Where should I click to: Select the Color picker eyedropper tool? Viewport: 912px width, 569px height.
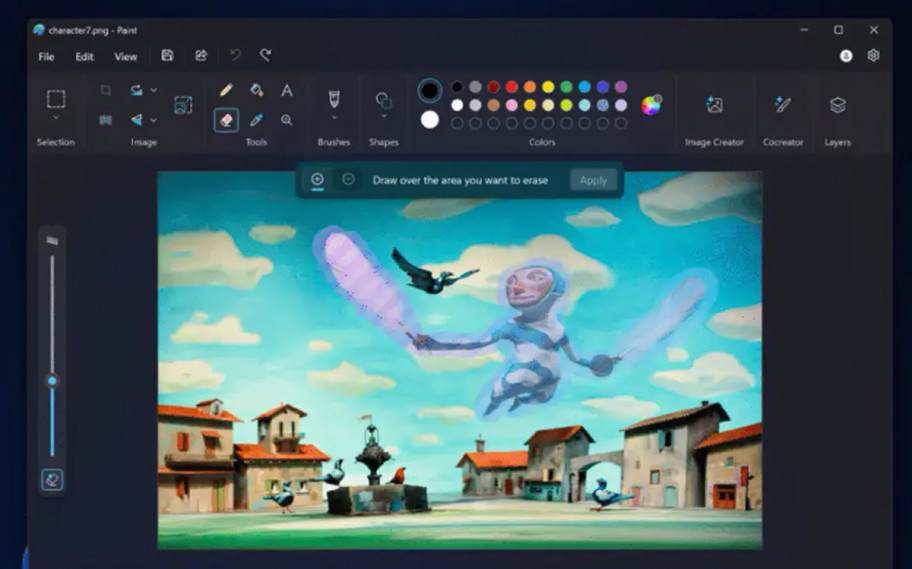256,120
